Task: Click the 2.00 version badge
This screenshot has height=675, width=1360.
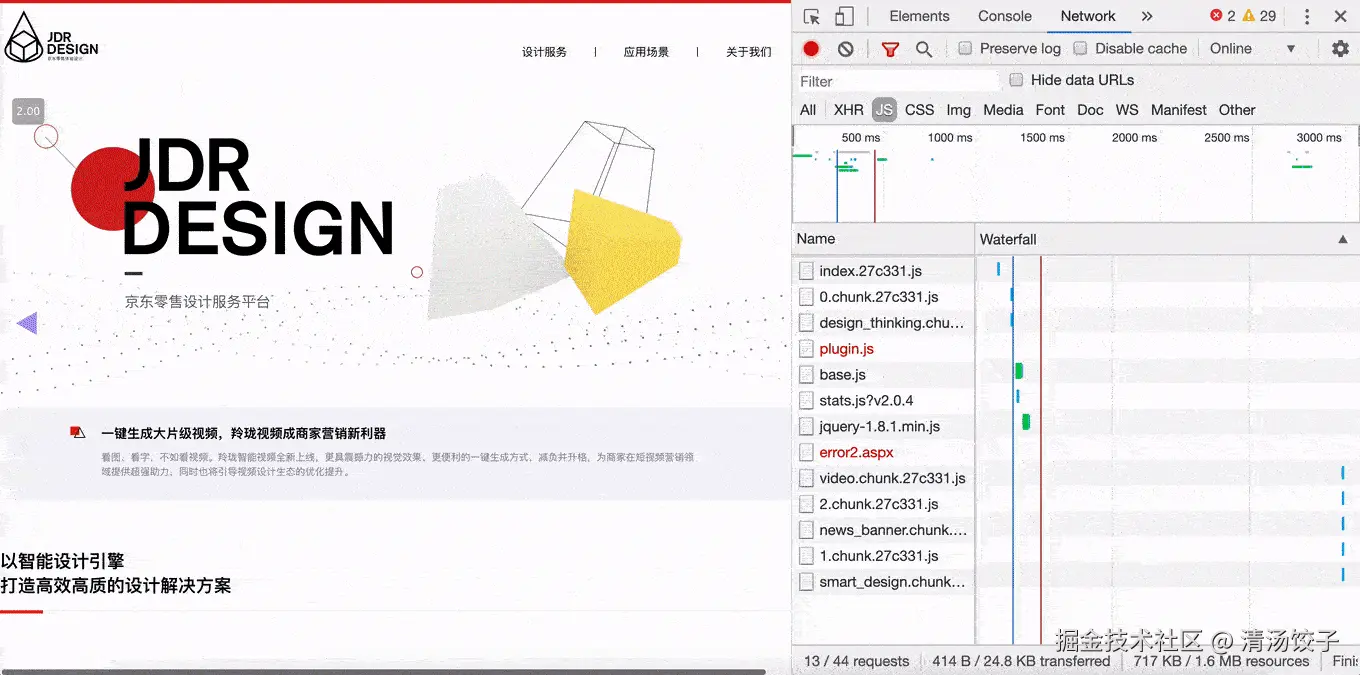Action: tap(28, 112)
